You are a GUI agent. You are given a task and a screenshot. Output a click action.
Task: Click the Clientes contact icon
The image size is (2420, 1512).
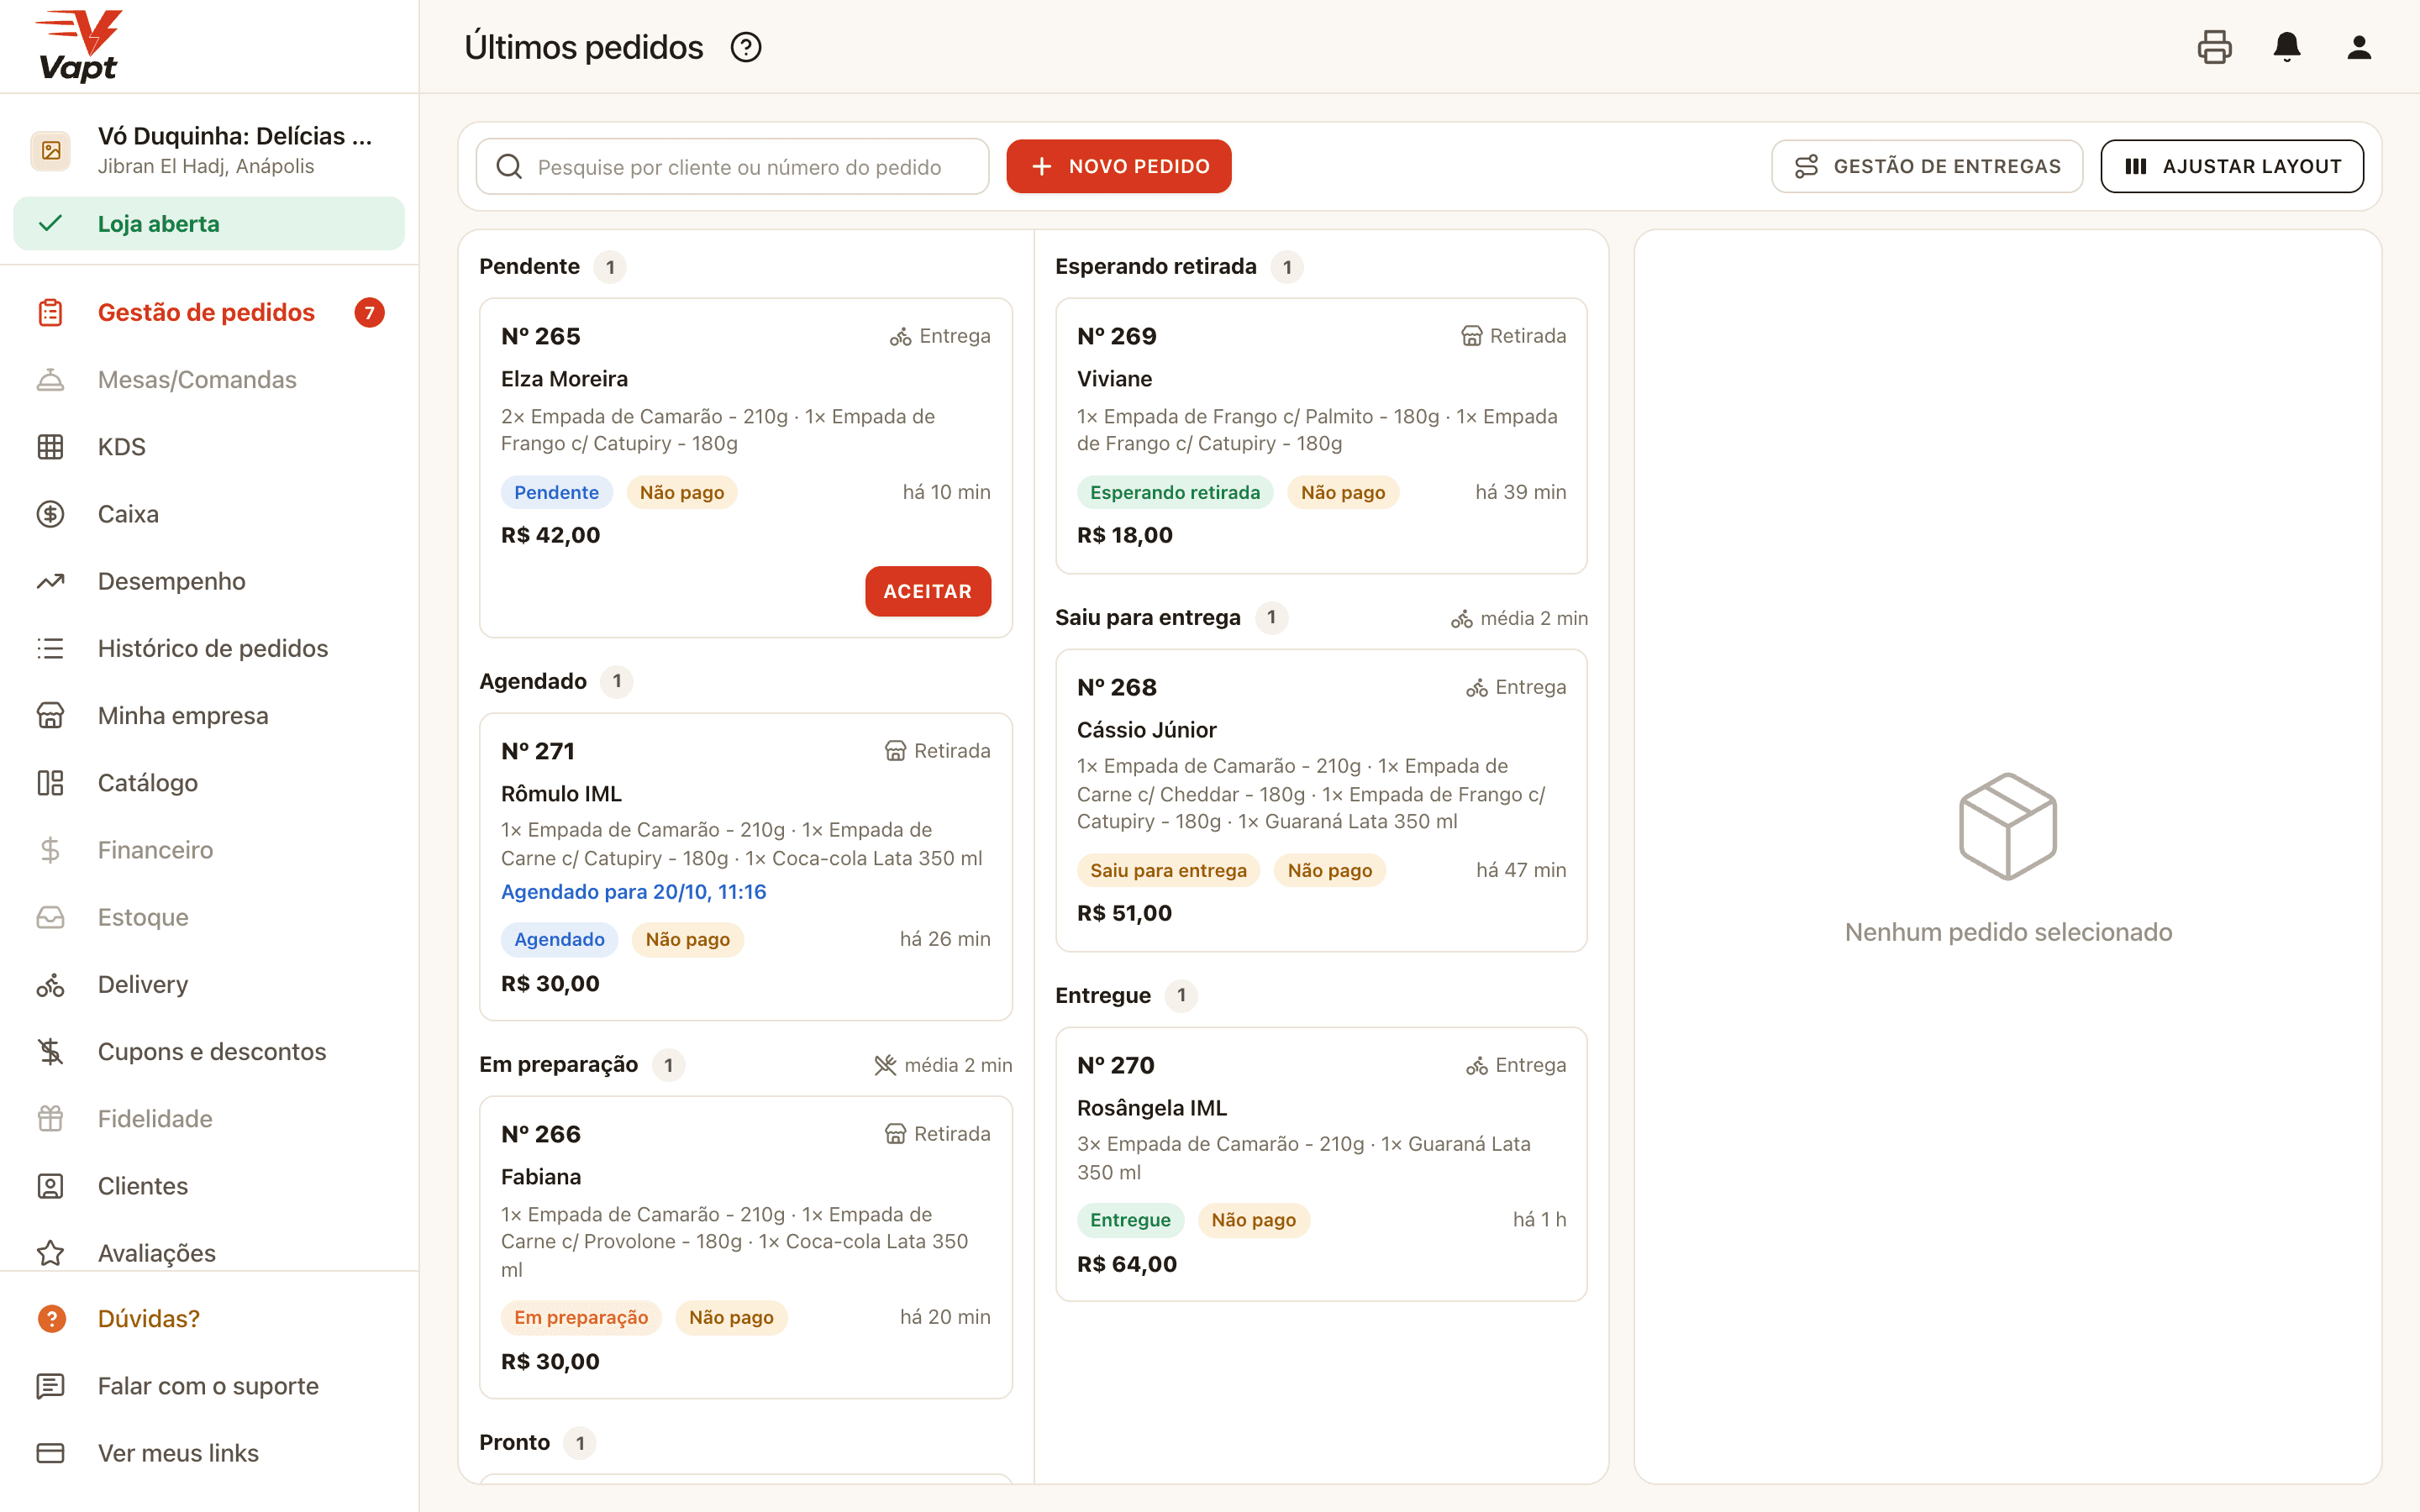tap(51, 1186)
